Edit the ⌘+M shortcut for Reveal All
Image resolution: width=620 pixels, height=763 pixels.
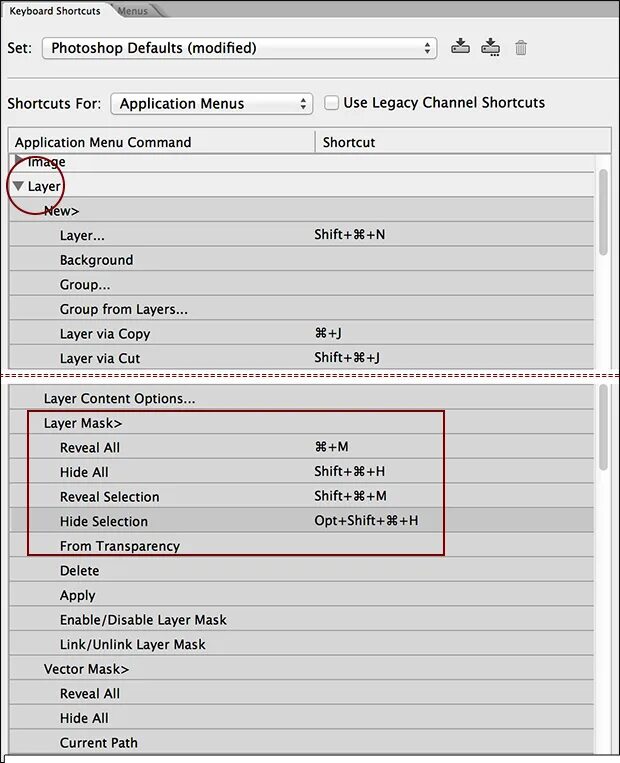click(x=331, y=447)
